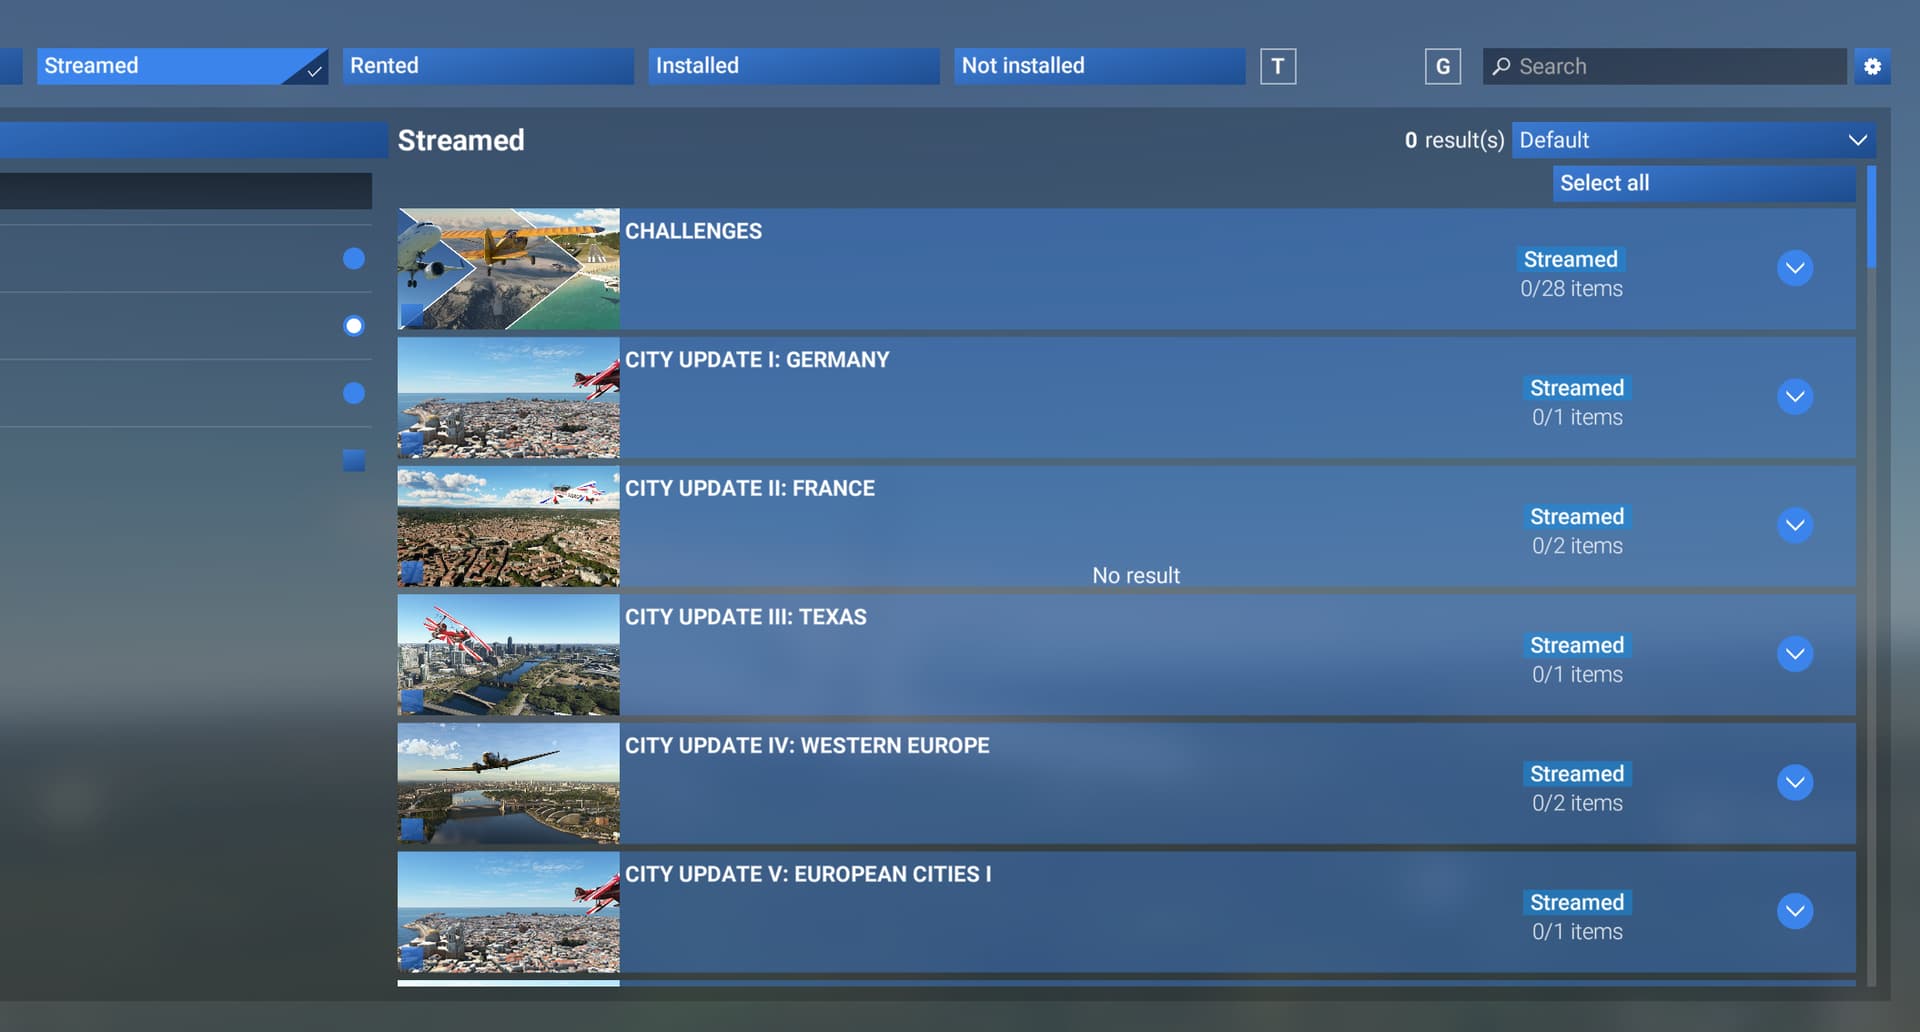
Task: Click the search magnifier icon
Action: click(x=1502, y=66)
